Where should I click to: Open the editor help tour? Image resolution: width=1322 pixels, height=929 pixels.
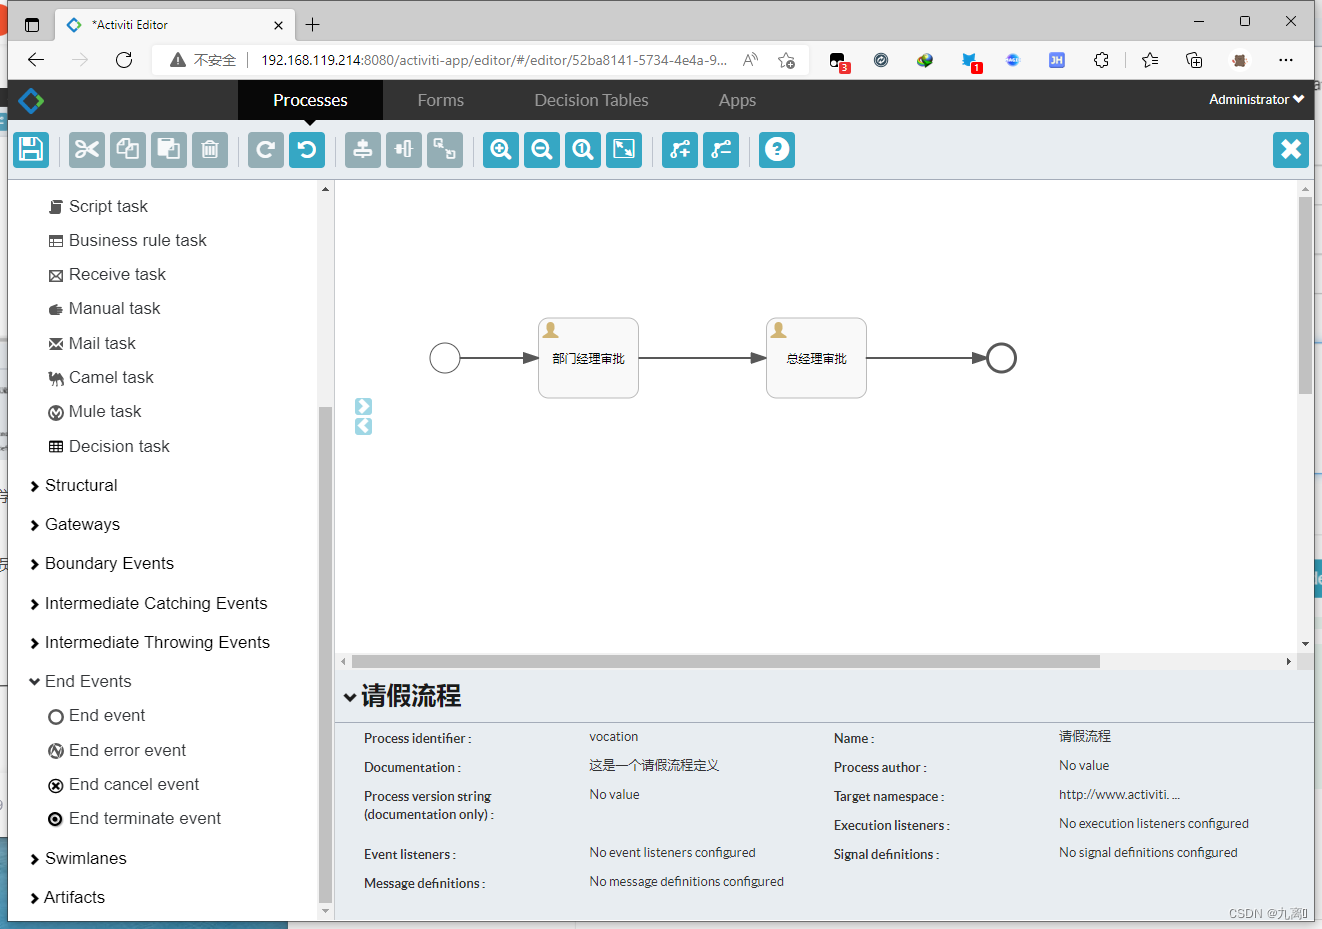777,150
